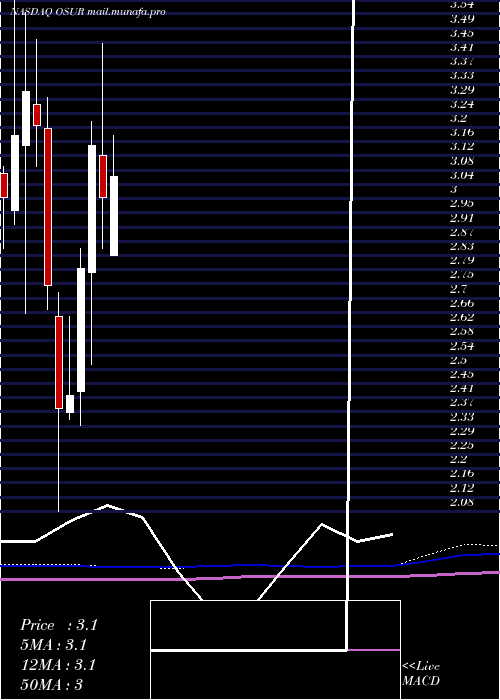Click the 3.16 price axis label

tap(462, 133)
